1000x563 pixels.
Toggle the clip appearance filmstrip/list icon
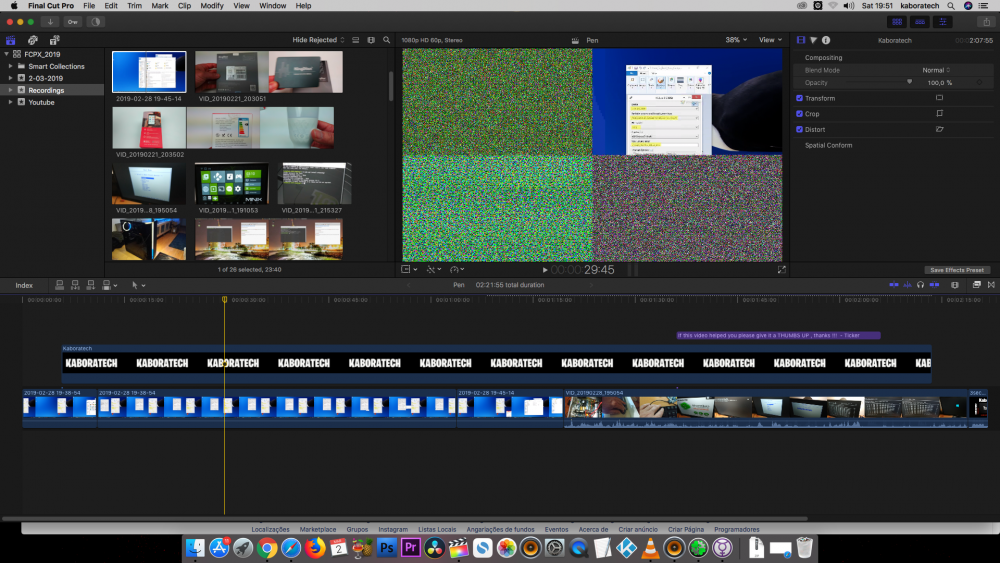coord(356,40)
